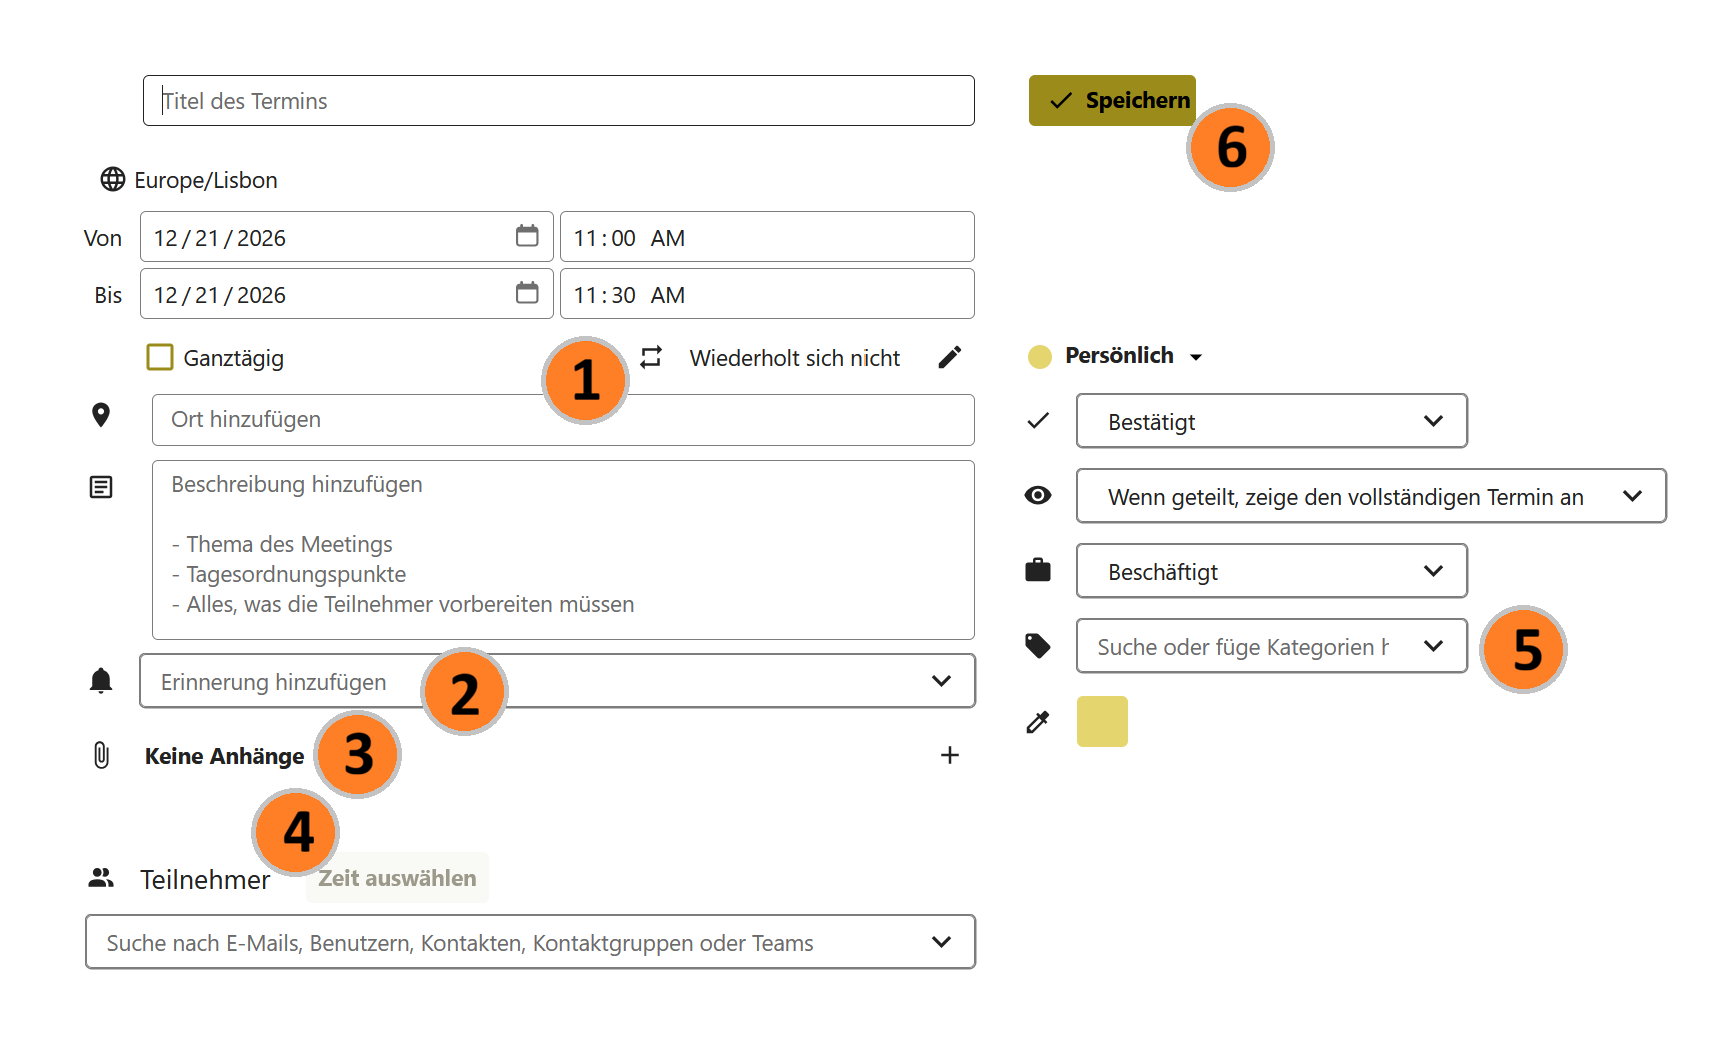Click the eyedropper color picker icon
1723x1062 pixels.
tap(1038, 722)
